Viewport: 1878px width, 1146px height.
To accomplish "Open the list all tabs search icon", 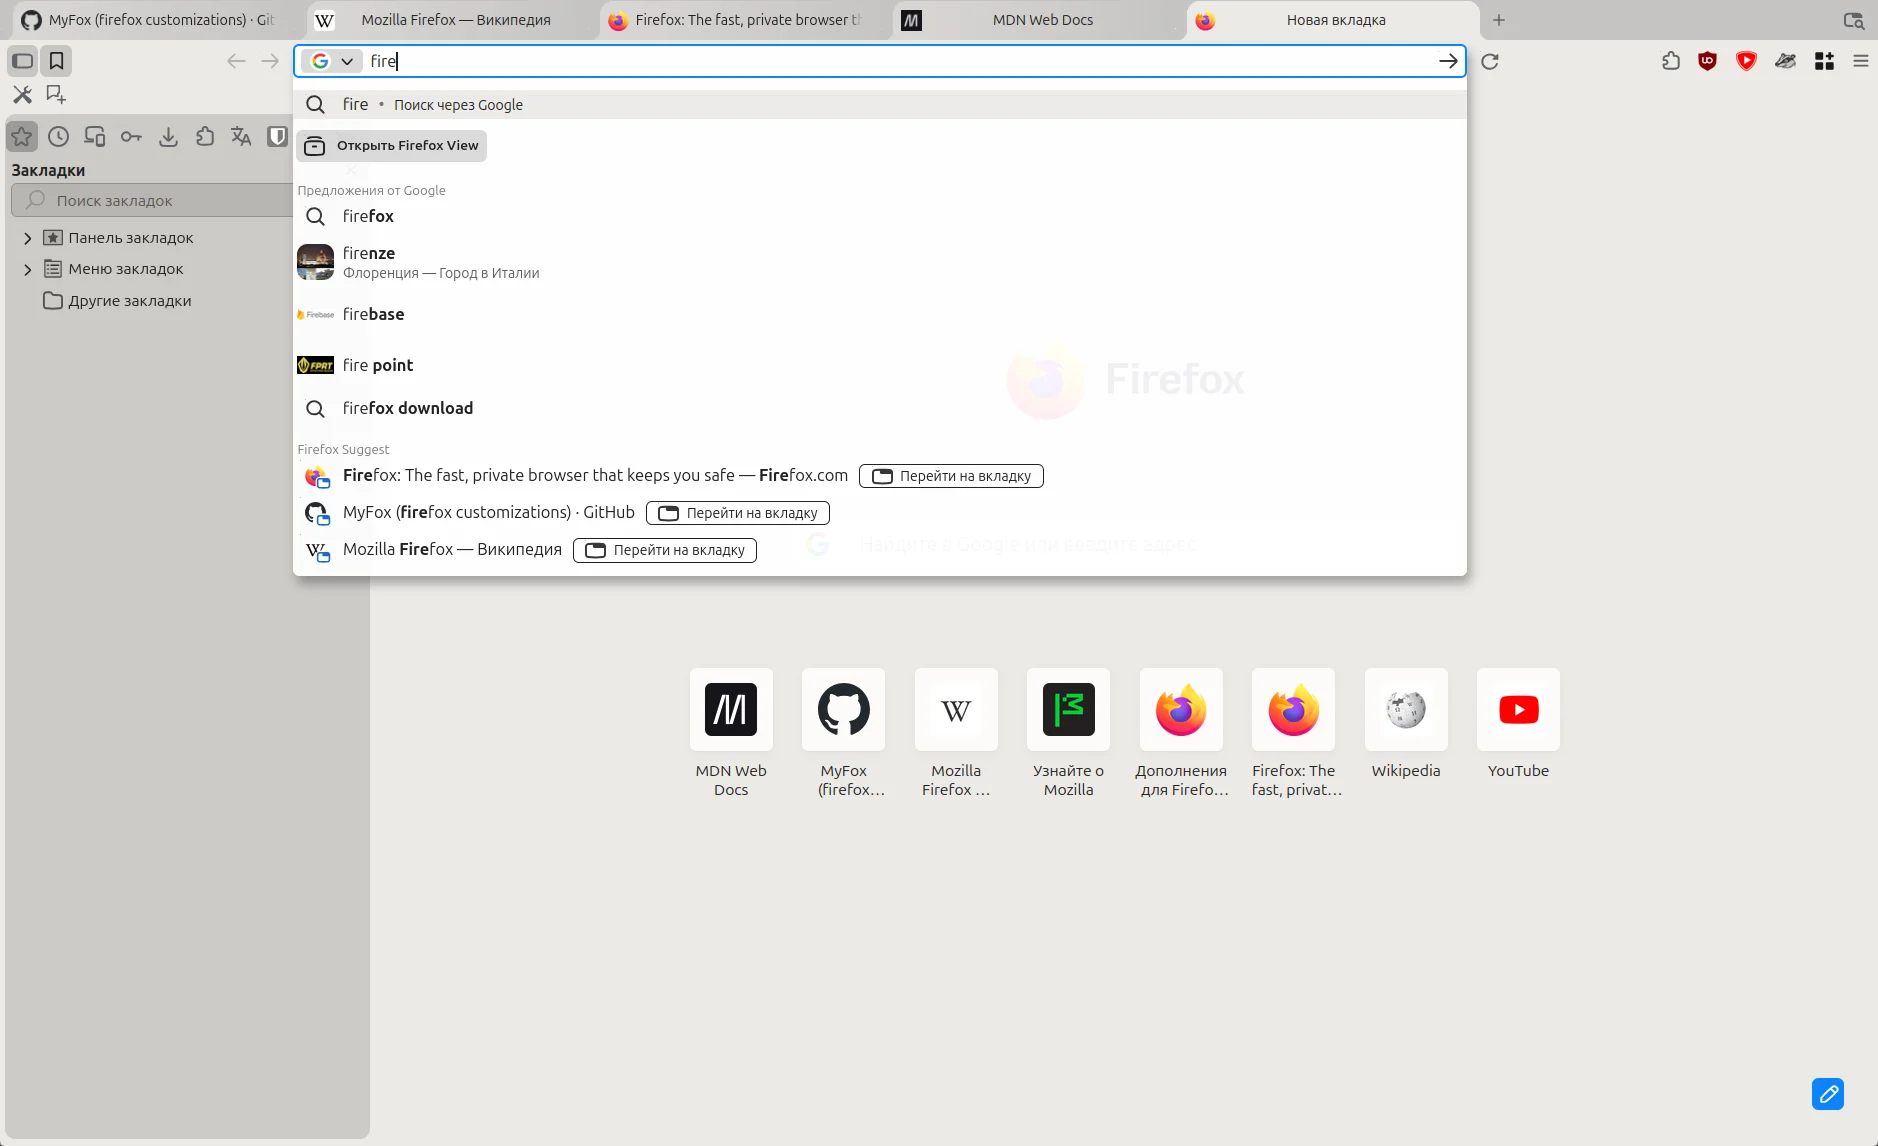I will point(1853,20).
